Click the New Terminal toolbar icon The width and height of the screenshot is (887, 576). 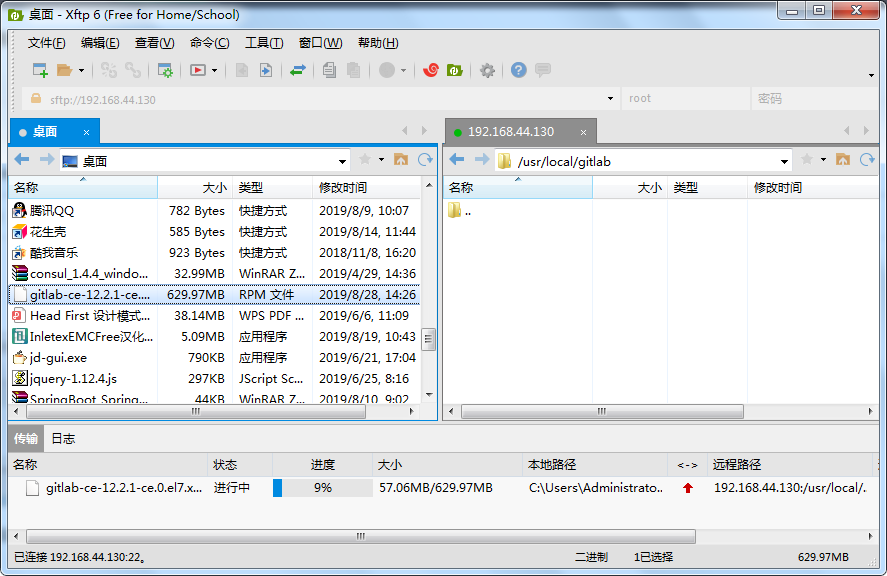[197, 70]
